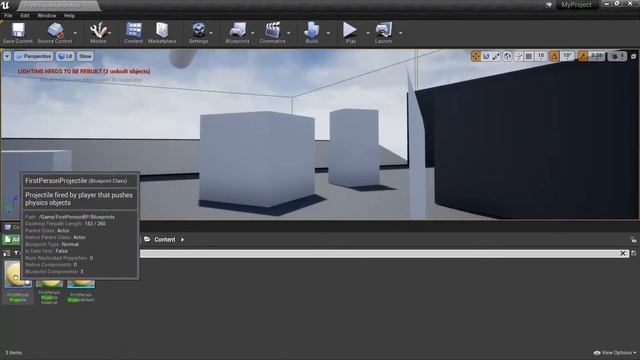Open Settings dropdown arrow
The image size is (640, 360).
(211, 33)
